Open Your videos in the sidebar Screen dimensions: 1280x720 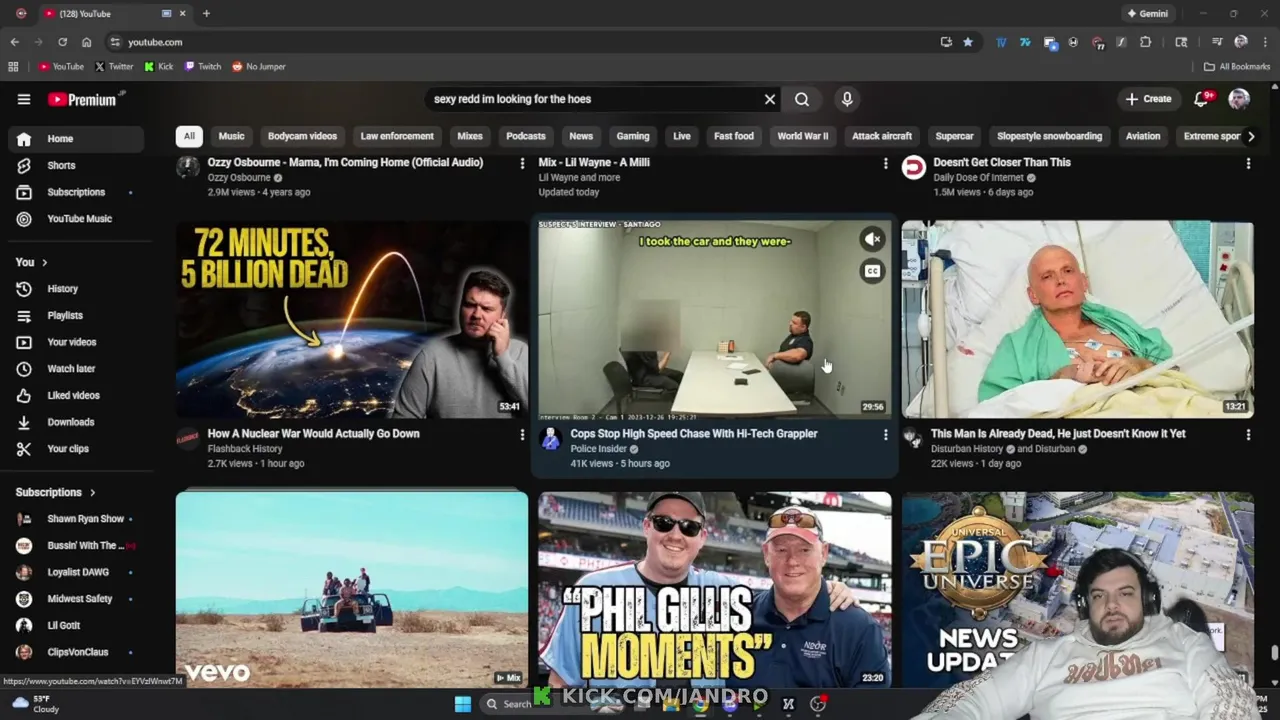pyautogui.click(x=76, y=342)
